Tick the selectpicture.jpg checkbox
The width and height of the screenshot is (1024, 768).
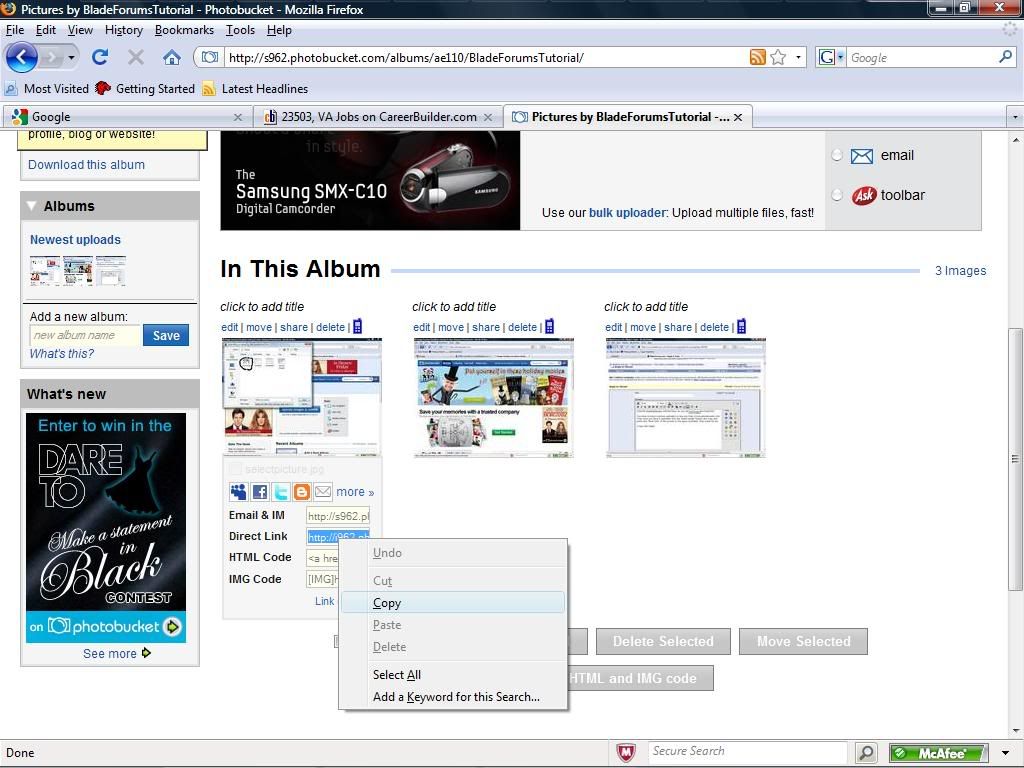pyautogui.click(x=235, y=469)
